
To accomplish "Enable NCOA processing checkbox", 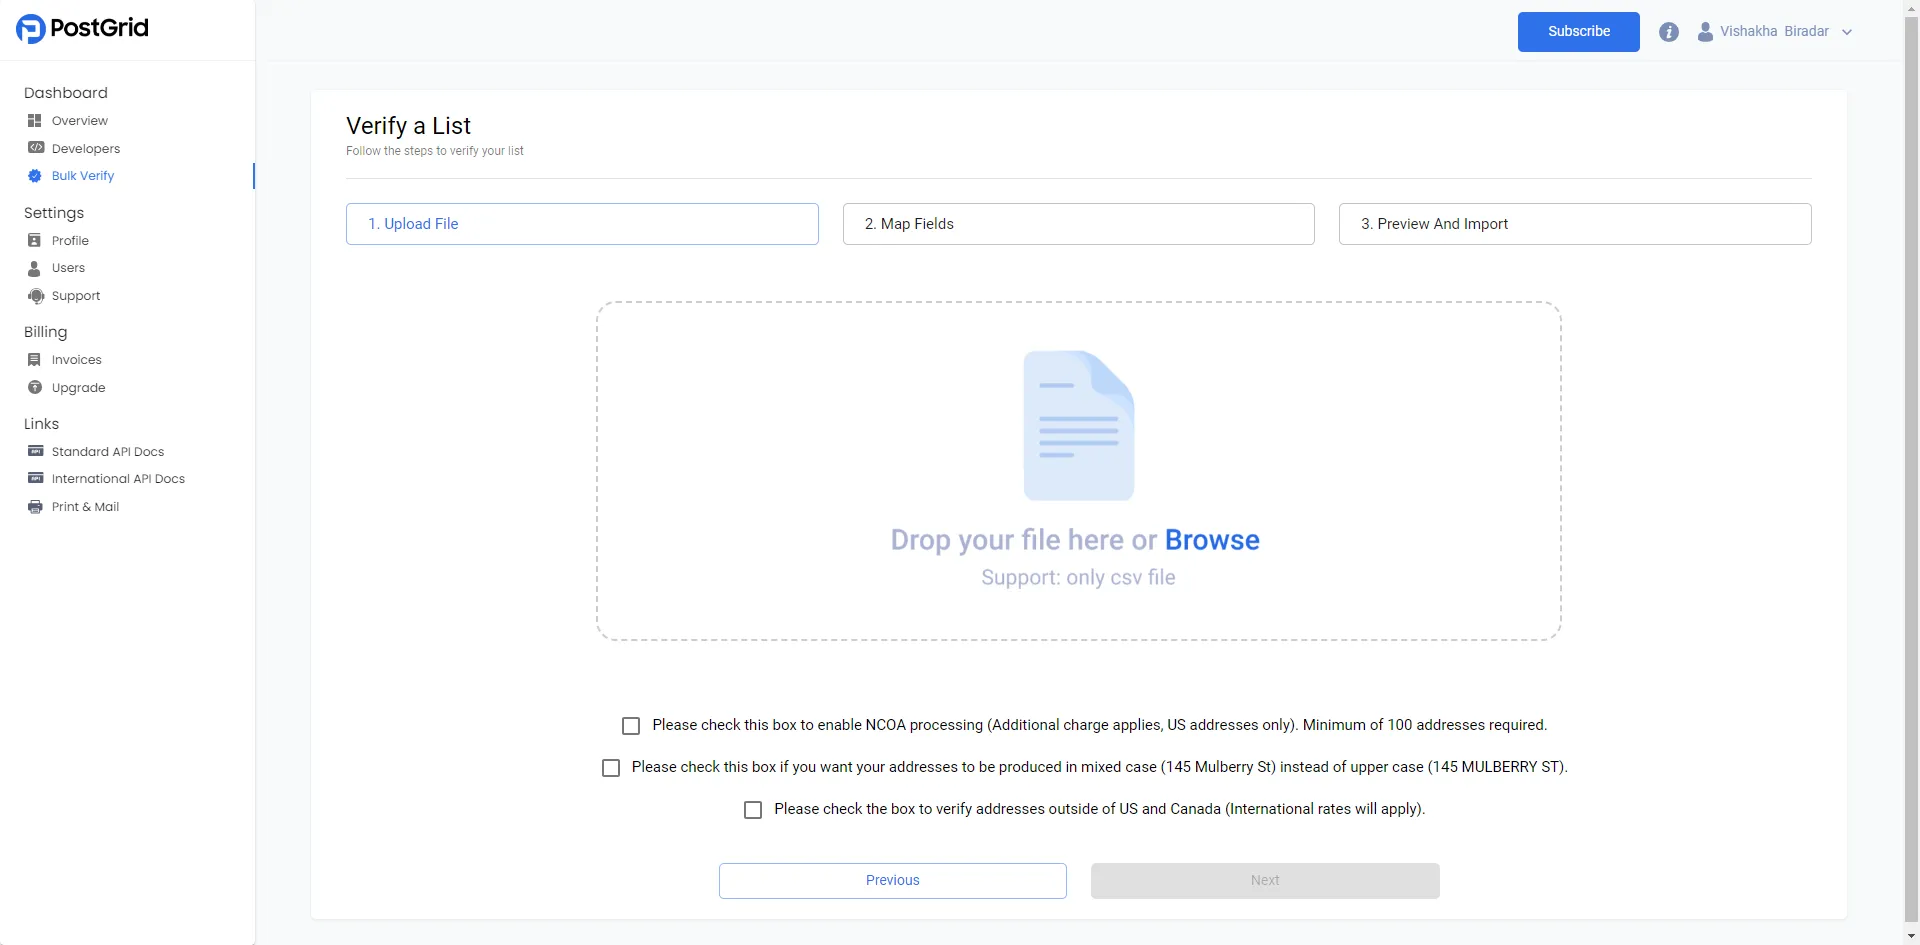I will (x=631, y=725).
